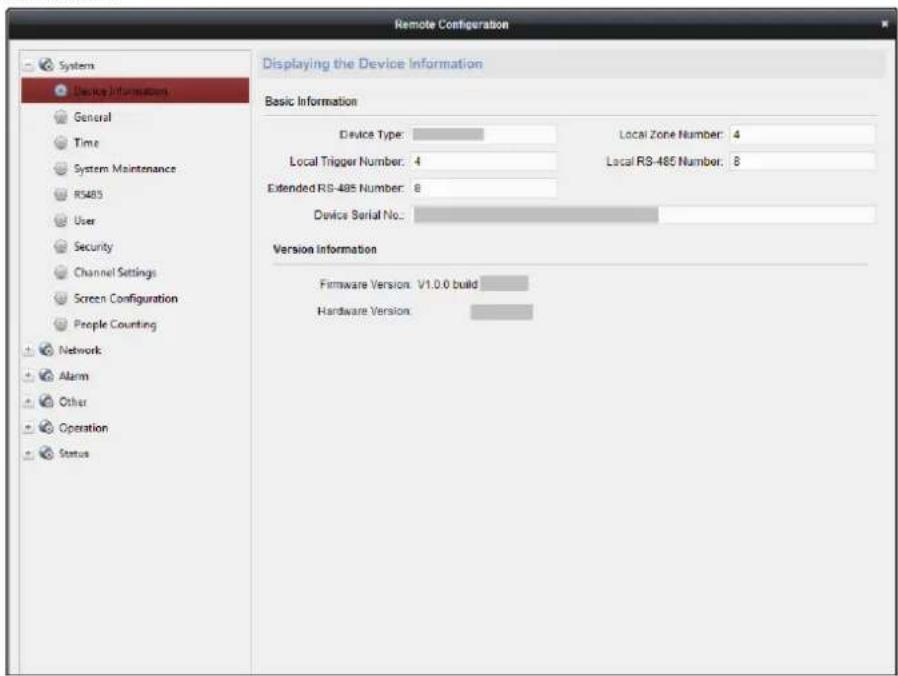Click the Device Serial No. field
Viewport: 898px width, 676px height.
point(643,215)
